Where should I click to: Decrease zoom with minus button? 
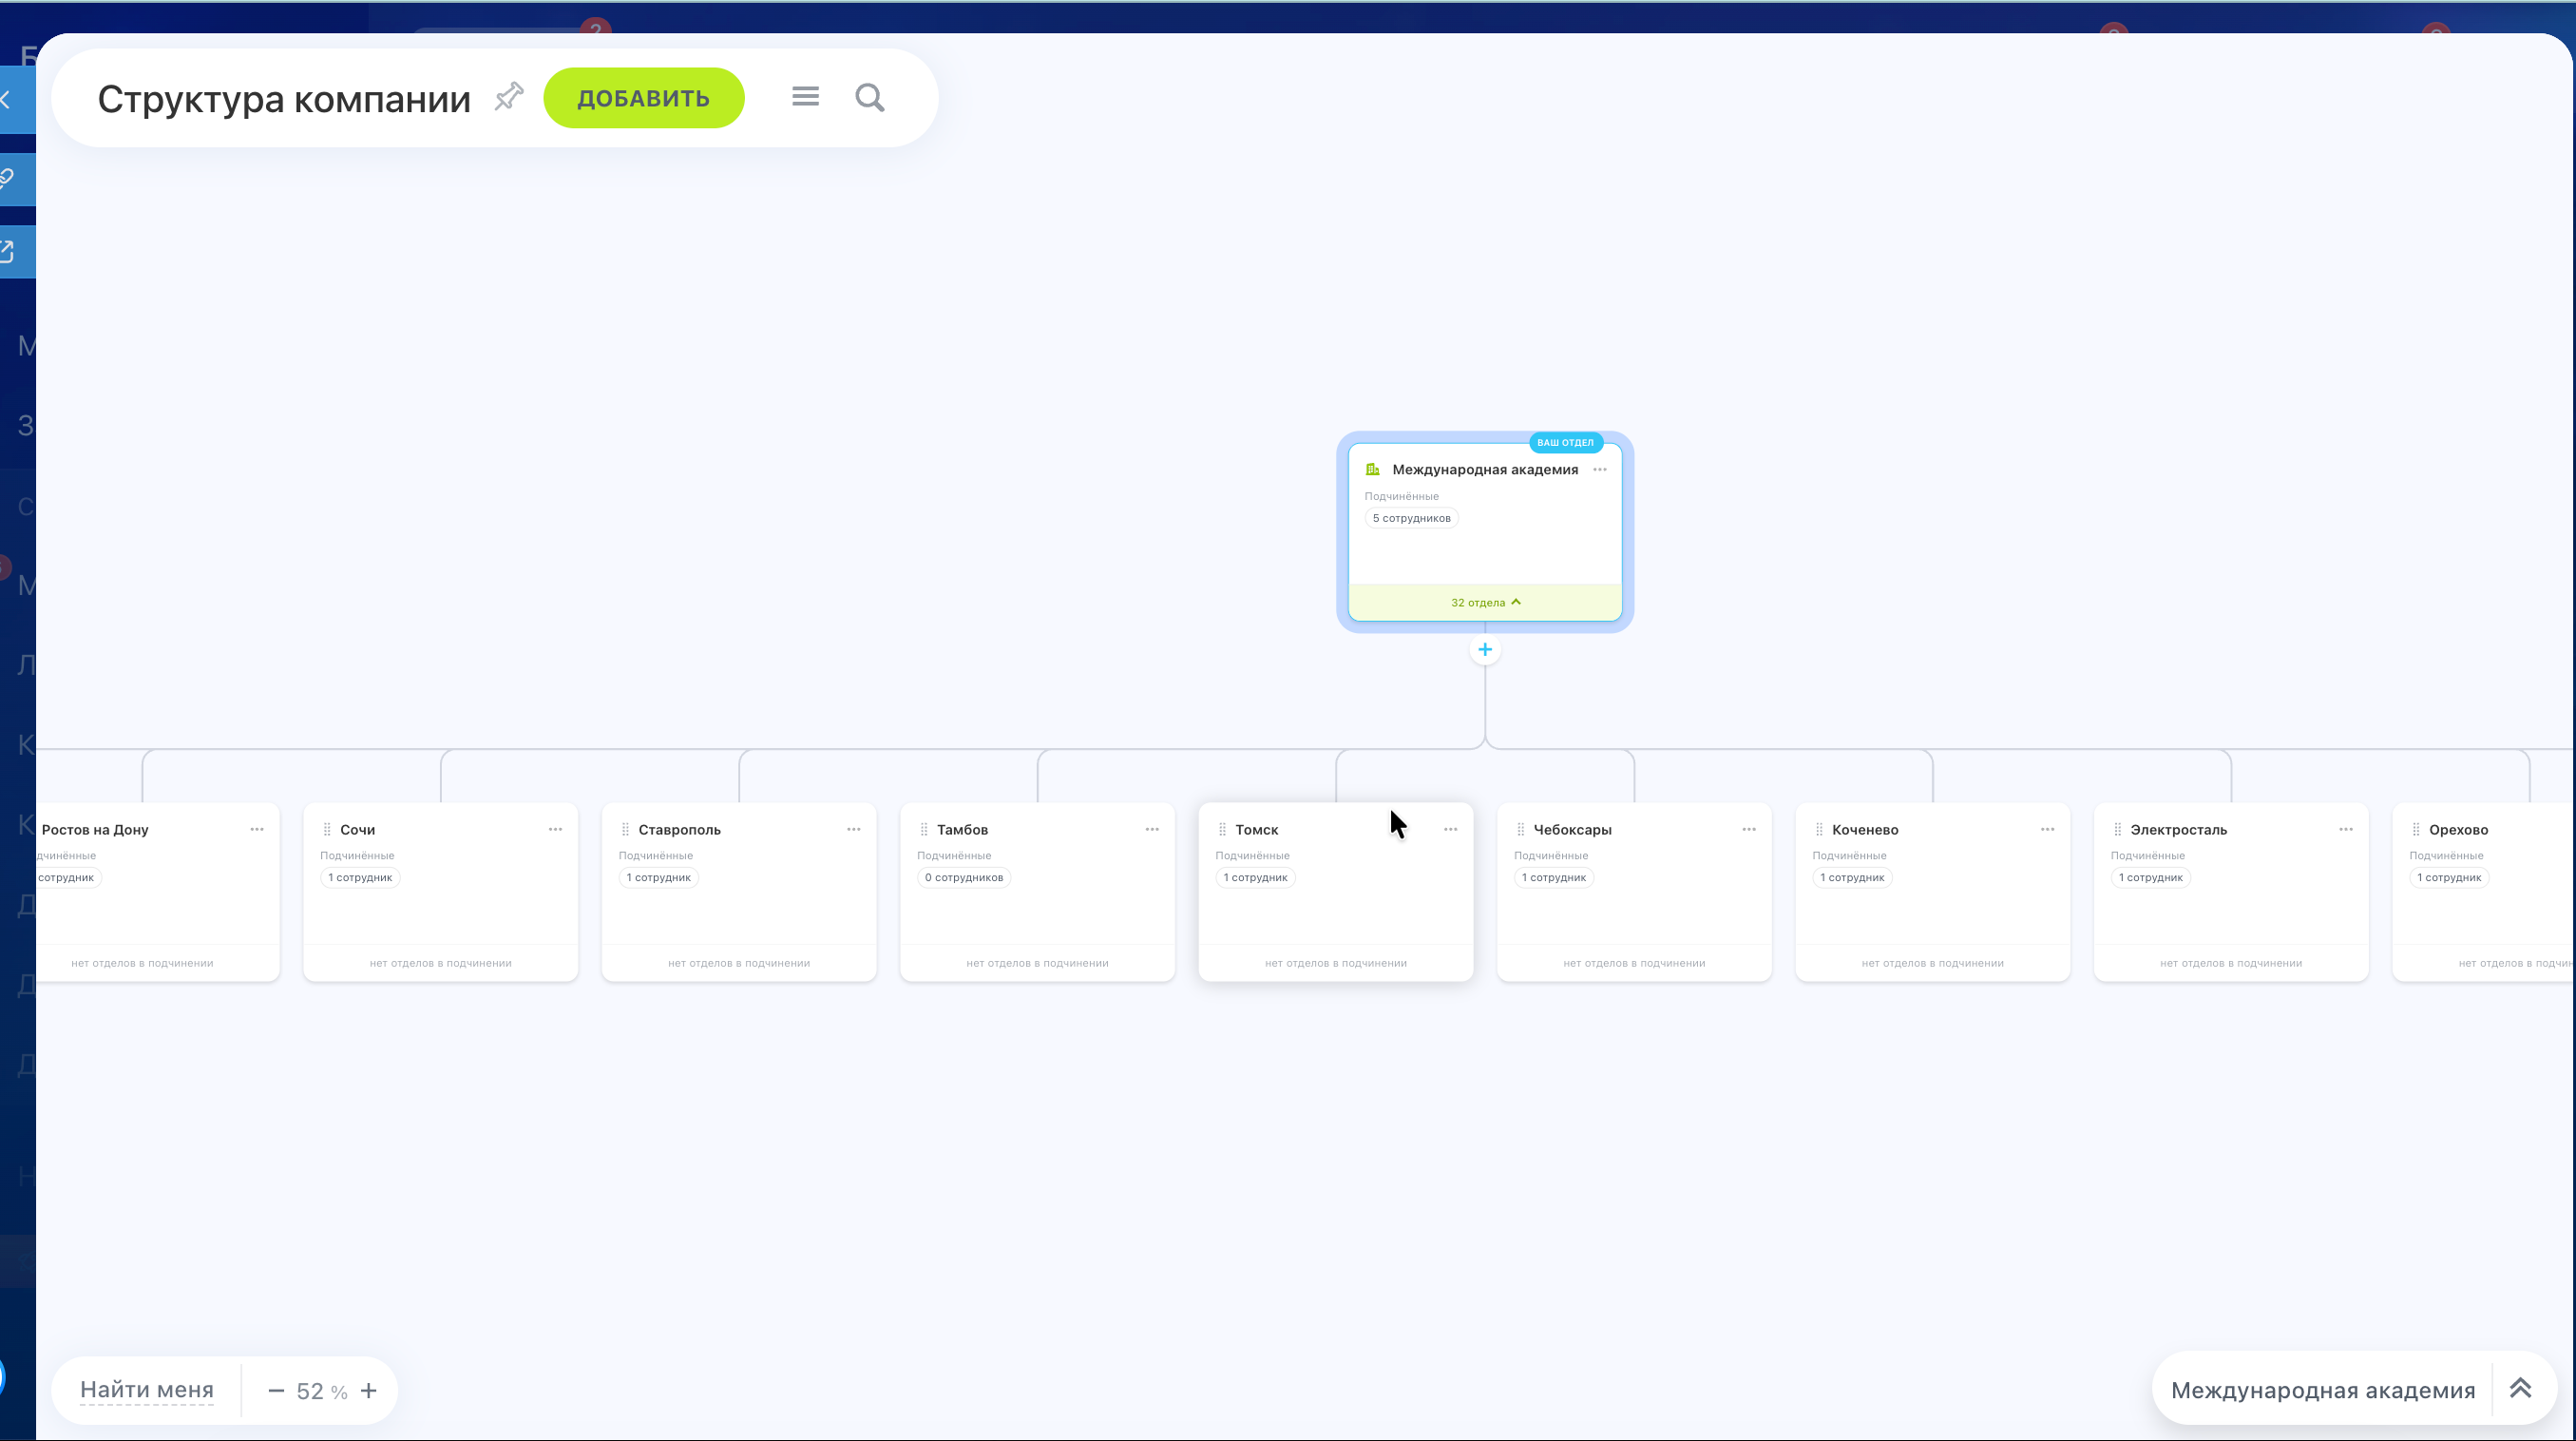coord(276,1391)
